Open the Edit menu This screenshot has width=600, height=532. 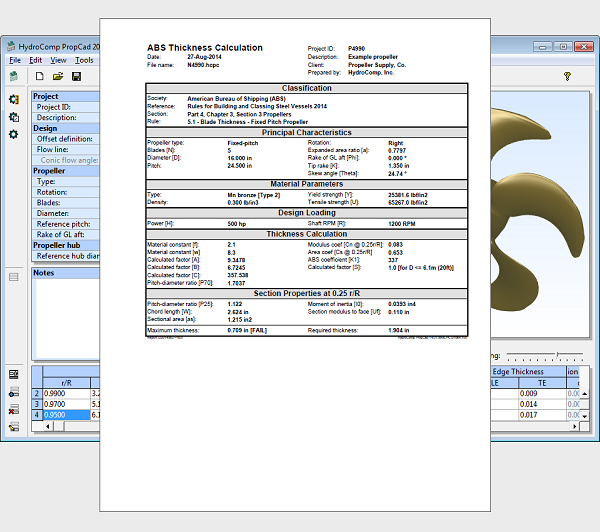point(36,60)
